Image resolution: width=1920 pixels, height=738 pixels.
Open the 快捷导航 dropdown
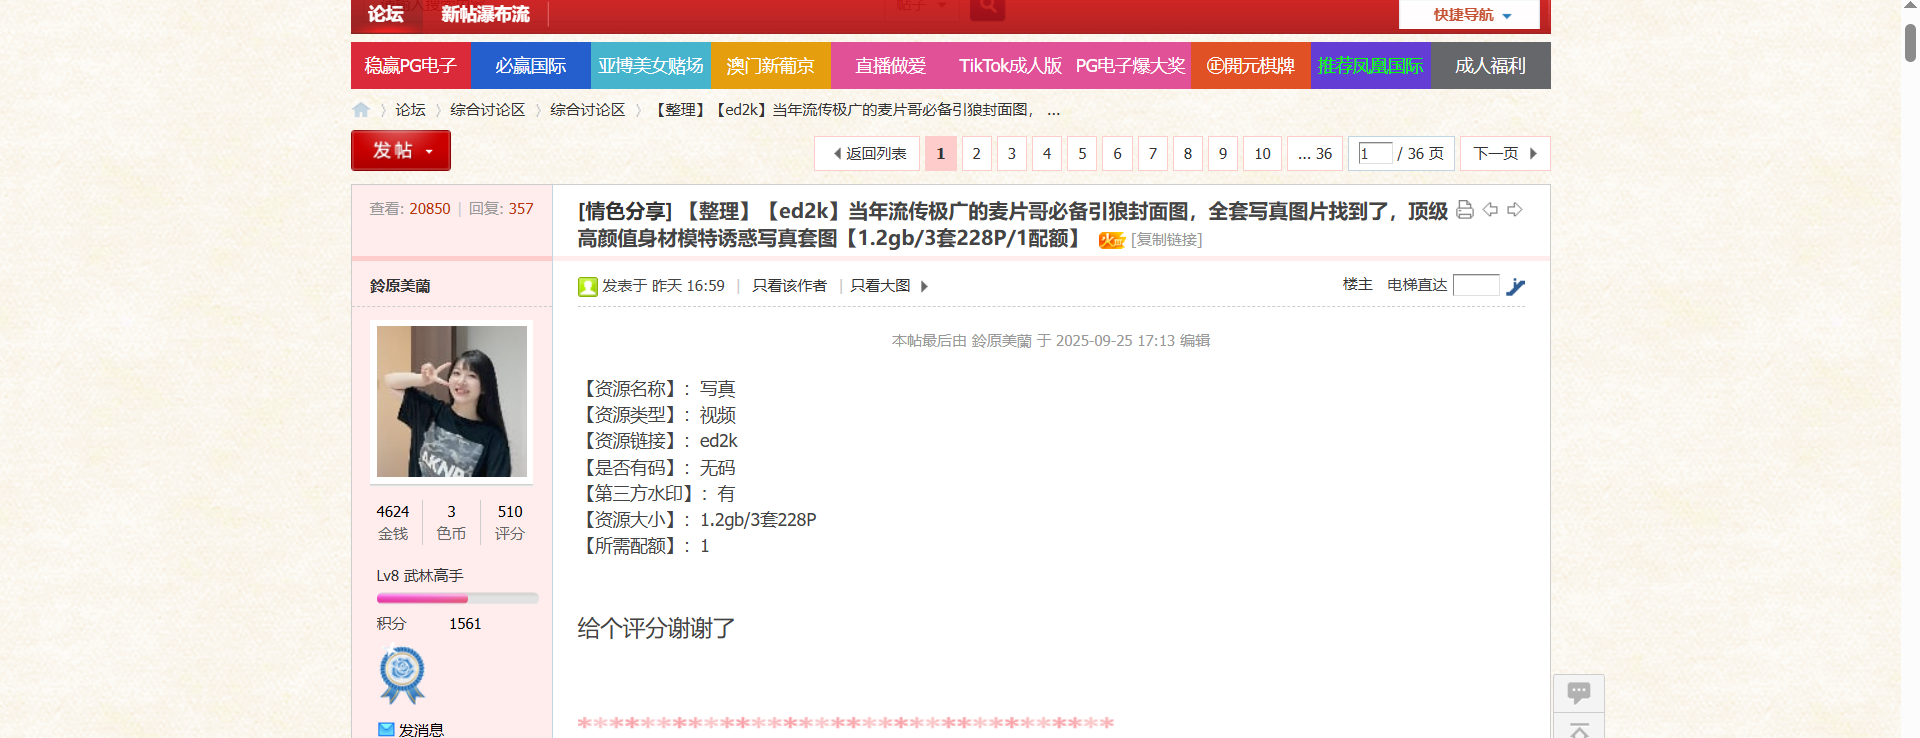pos(1469,14)
